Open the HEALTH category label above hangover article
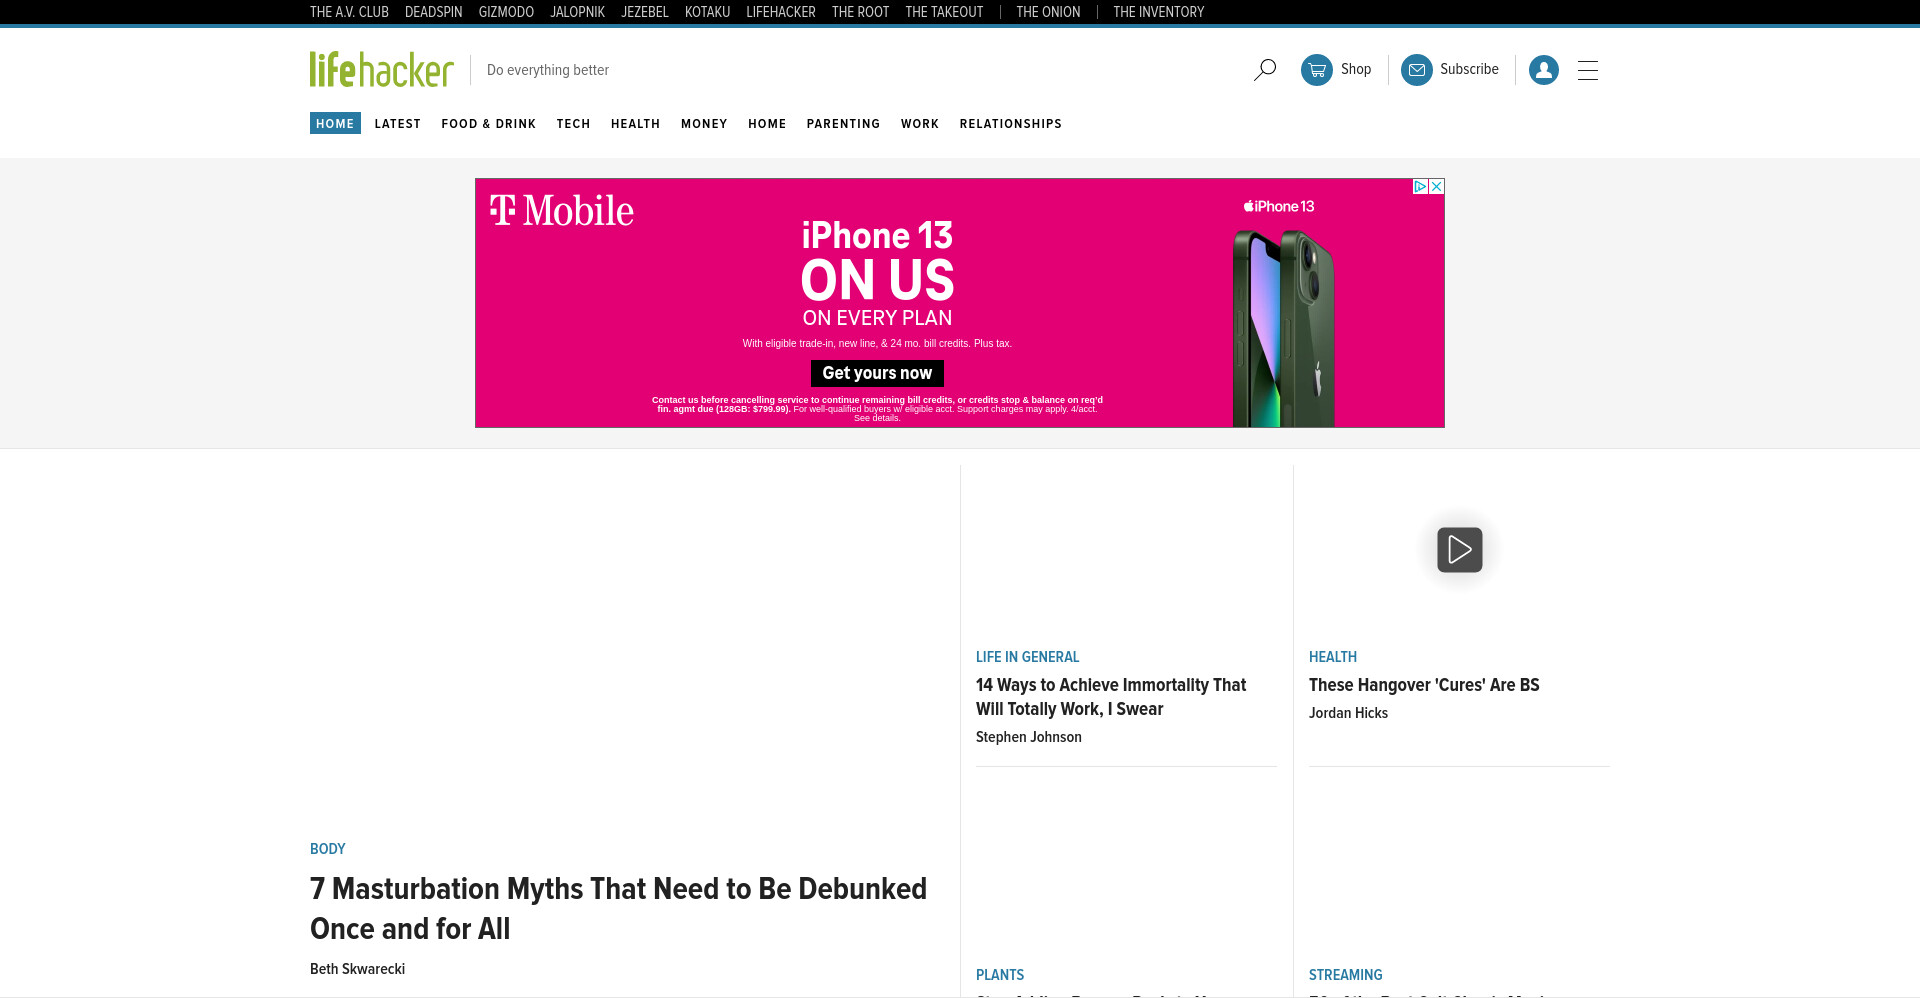This screenshot has height=998, width=1920. pyautogui.click(x=1333, y=657)
